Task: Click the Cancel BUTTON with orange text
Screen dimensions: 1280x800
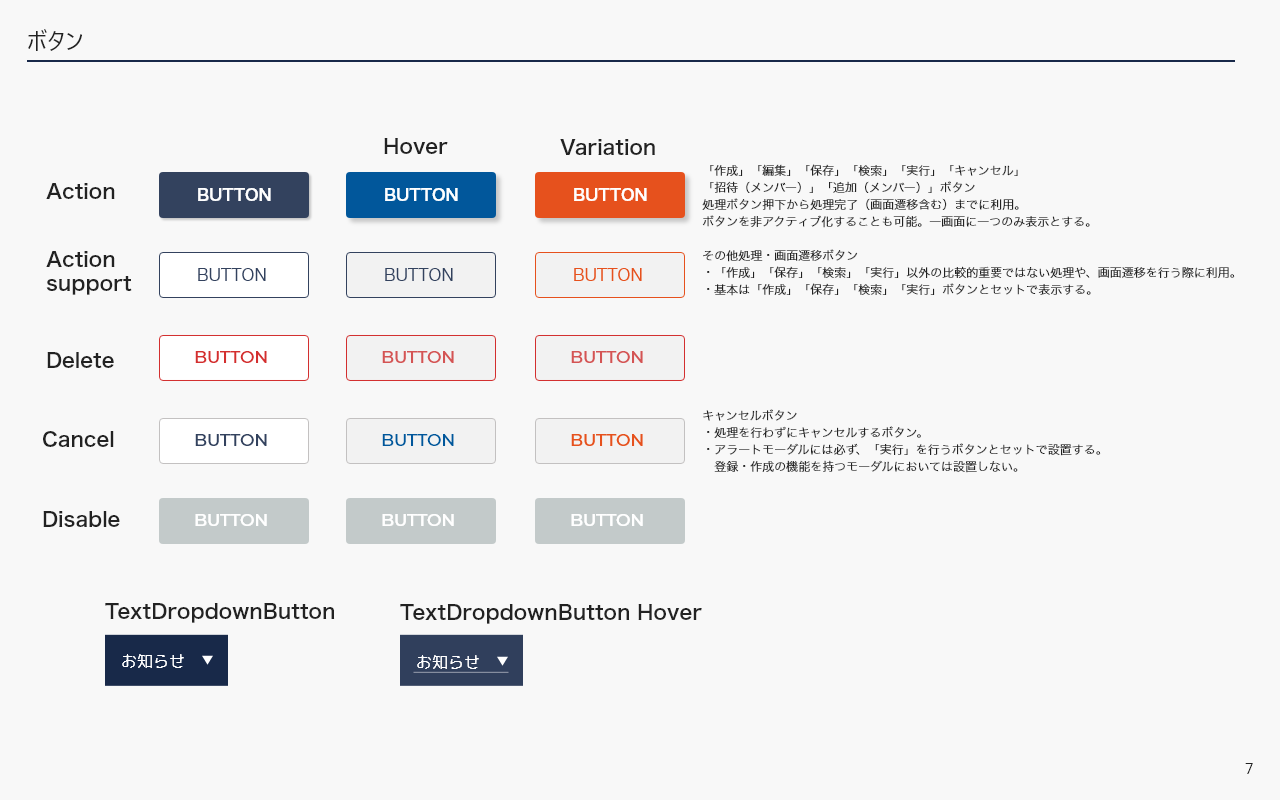Action: [610, 441]
